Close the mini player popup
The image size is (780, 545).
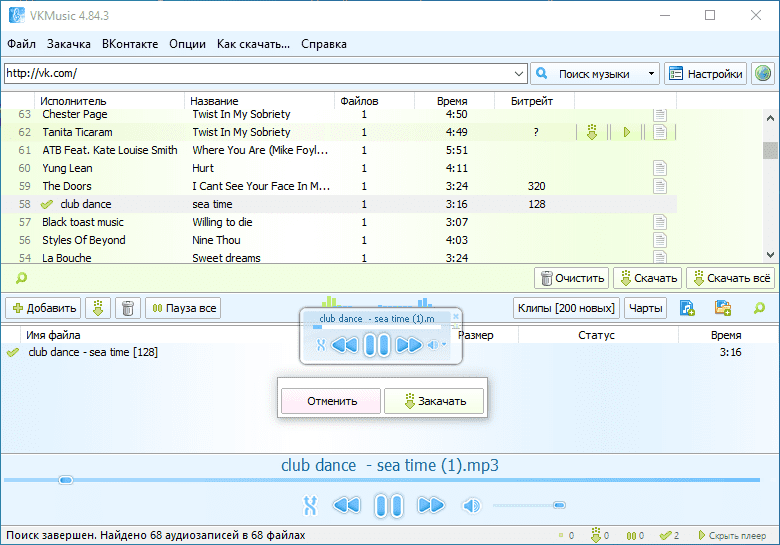[x=456, y=316]
